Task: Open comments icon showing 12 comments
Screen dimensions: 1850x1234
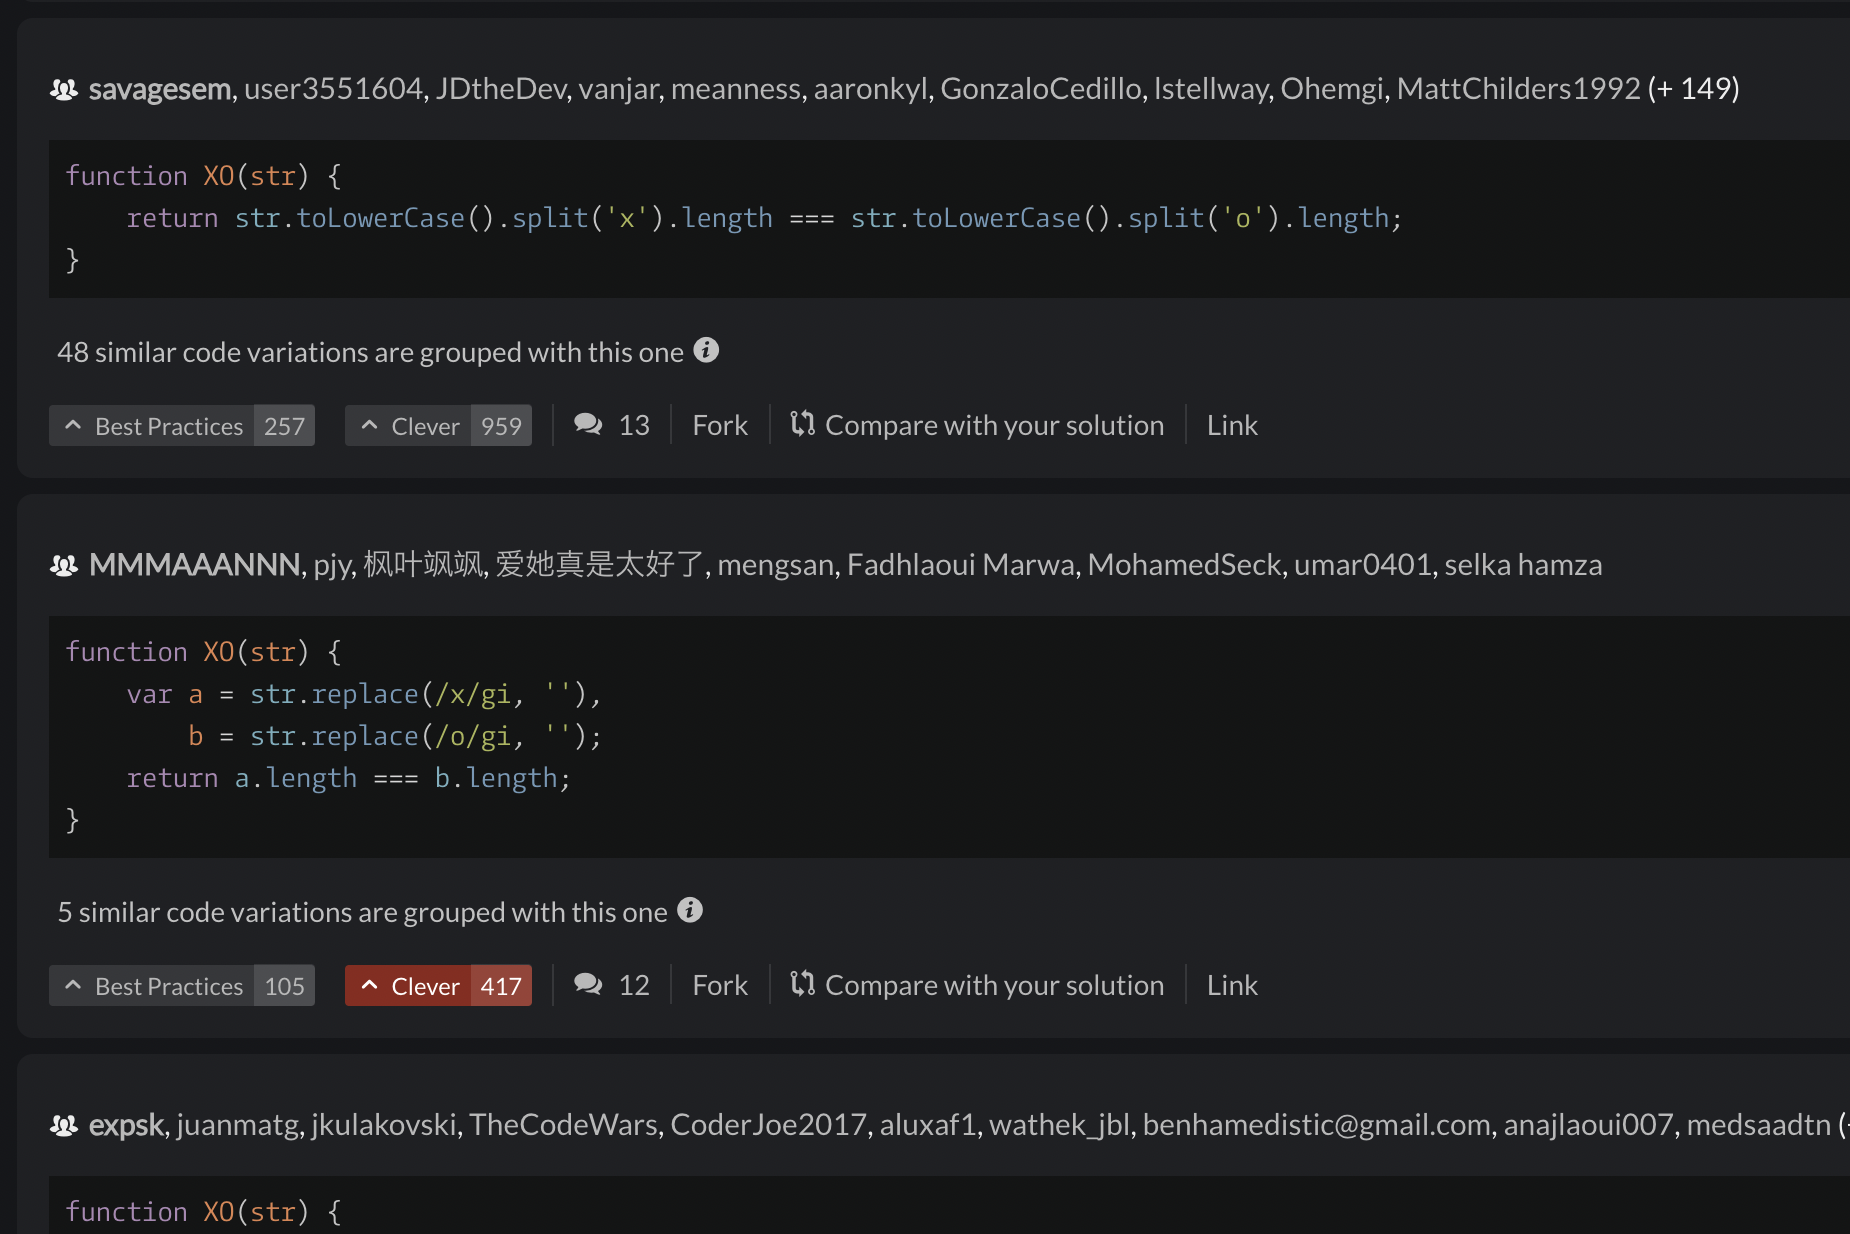Action: tap(588, 985)
